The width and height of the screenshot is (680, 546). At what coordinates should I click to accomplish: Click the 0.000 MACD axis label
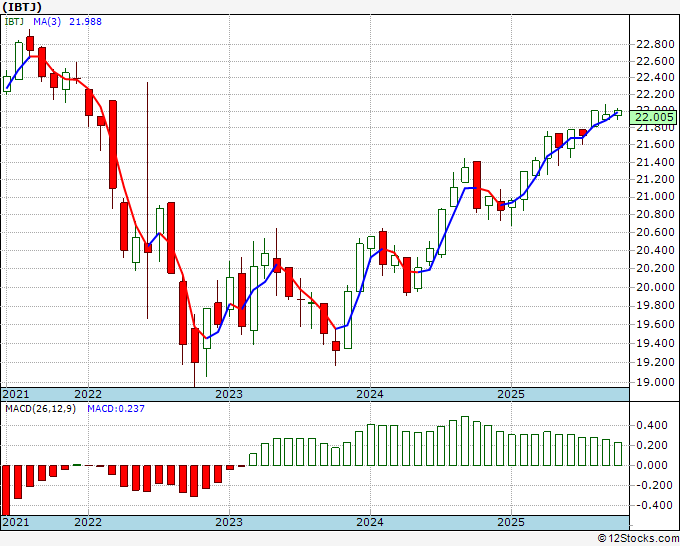coord(652,465)
